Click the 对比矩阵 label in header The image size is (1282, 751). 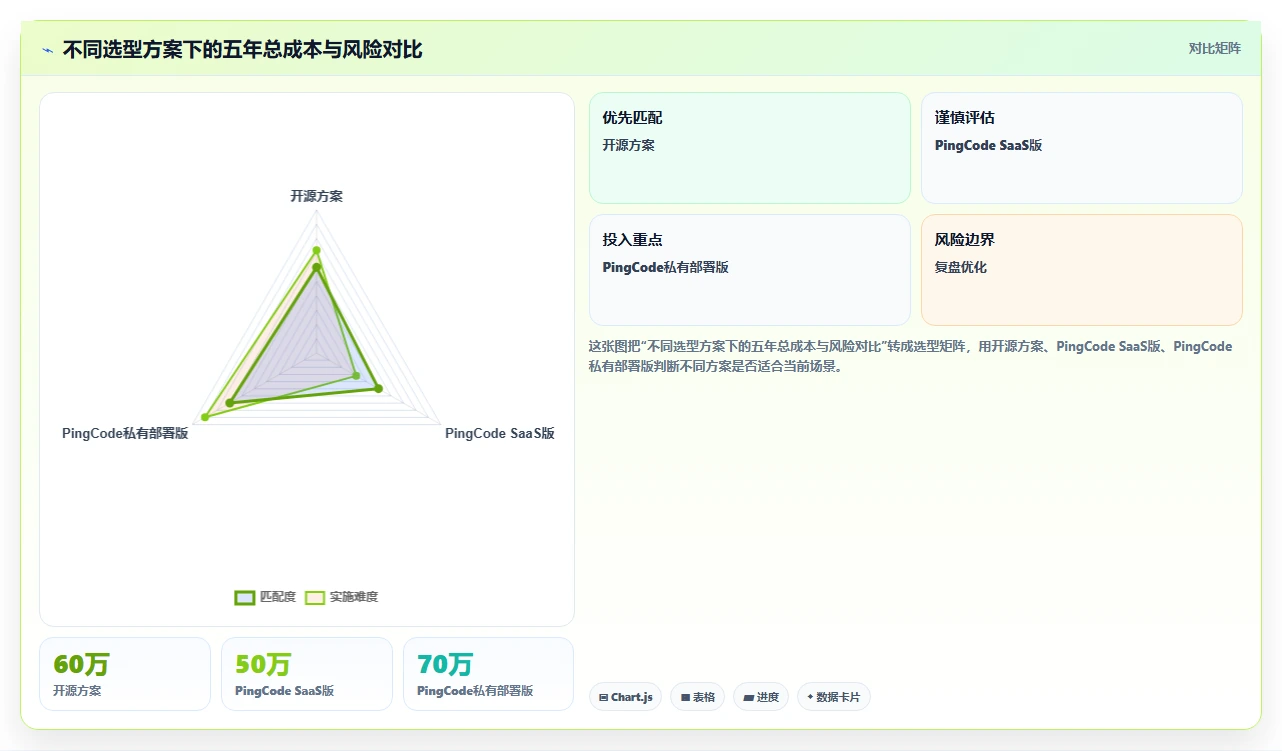pos(1214,48)
